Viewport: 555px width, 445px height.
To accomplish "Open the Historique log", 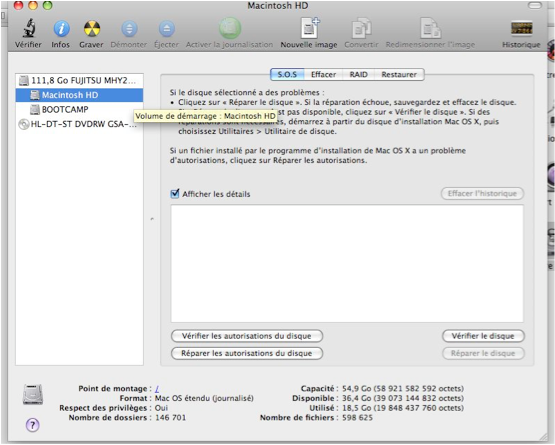I will 522,28.
